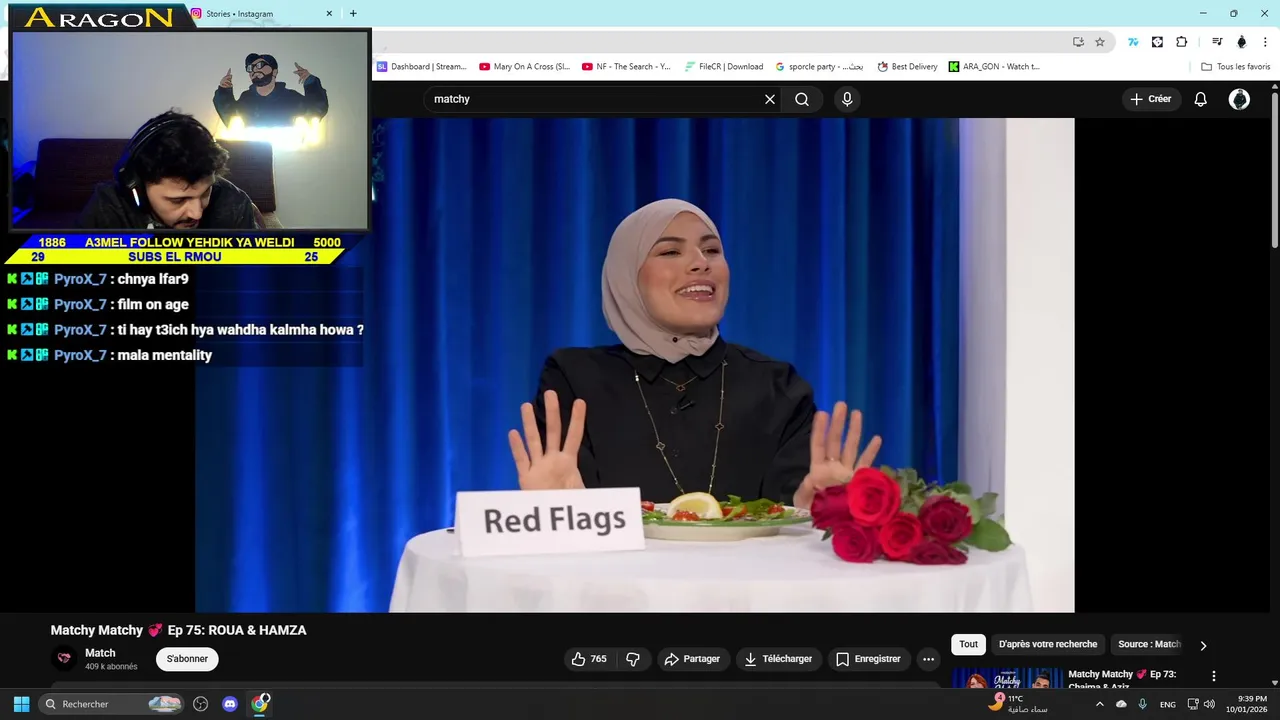Show hidden system tray icons
The width and height of the screenshot is (1280, 720).
tap(1099, 704)
